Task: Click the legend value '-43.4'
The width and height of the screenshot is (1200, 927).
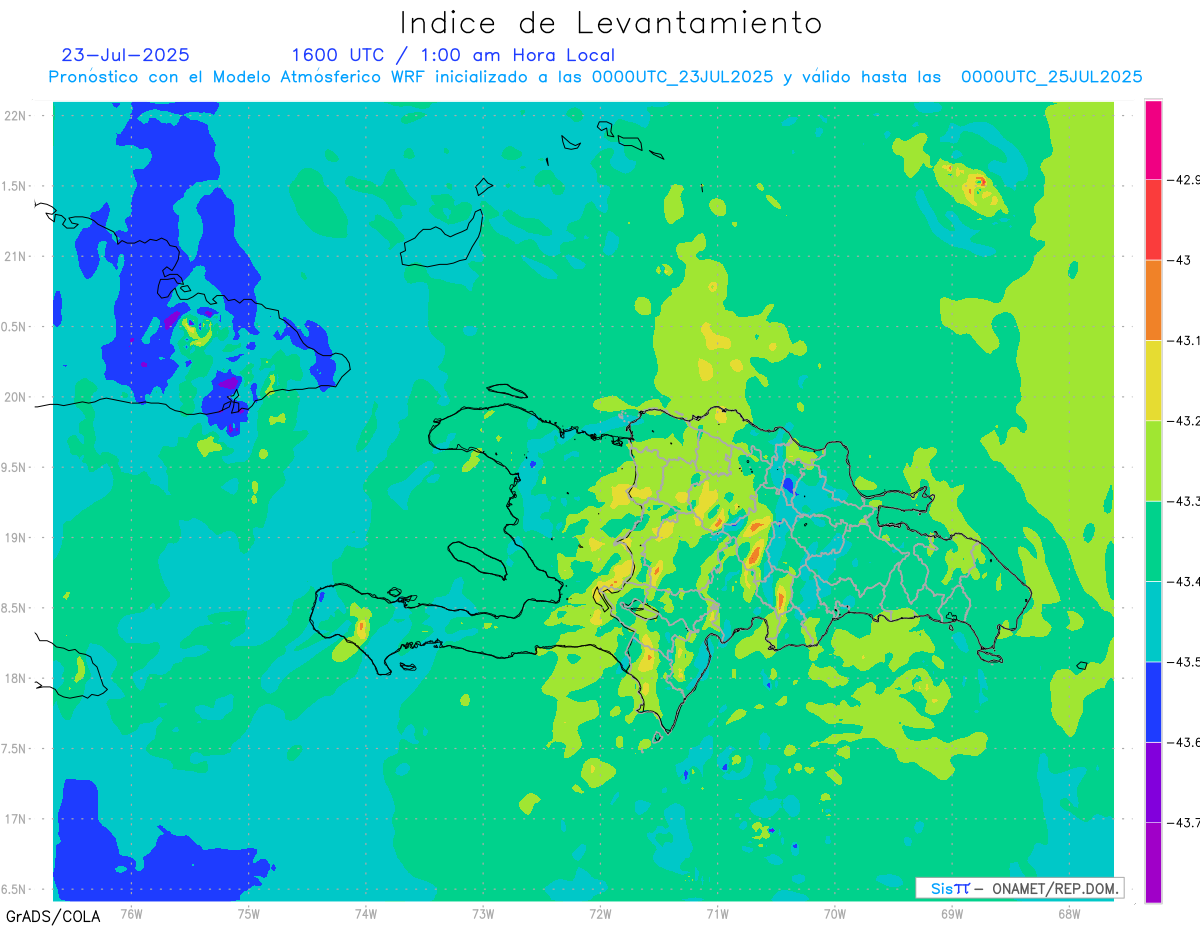Action: pos(1184,582)
